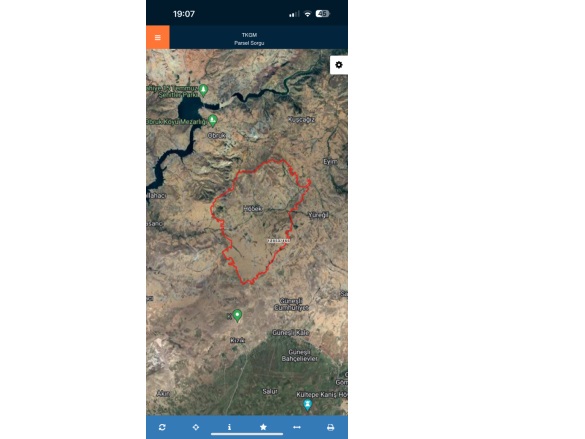The width and height of the screenshot is (585, 439).
Task: Tap the TKGM Parsel Sorgu title
Action: point(249,39)
